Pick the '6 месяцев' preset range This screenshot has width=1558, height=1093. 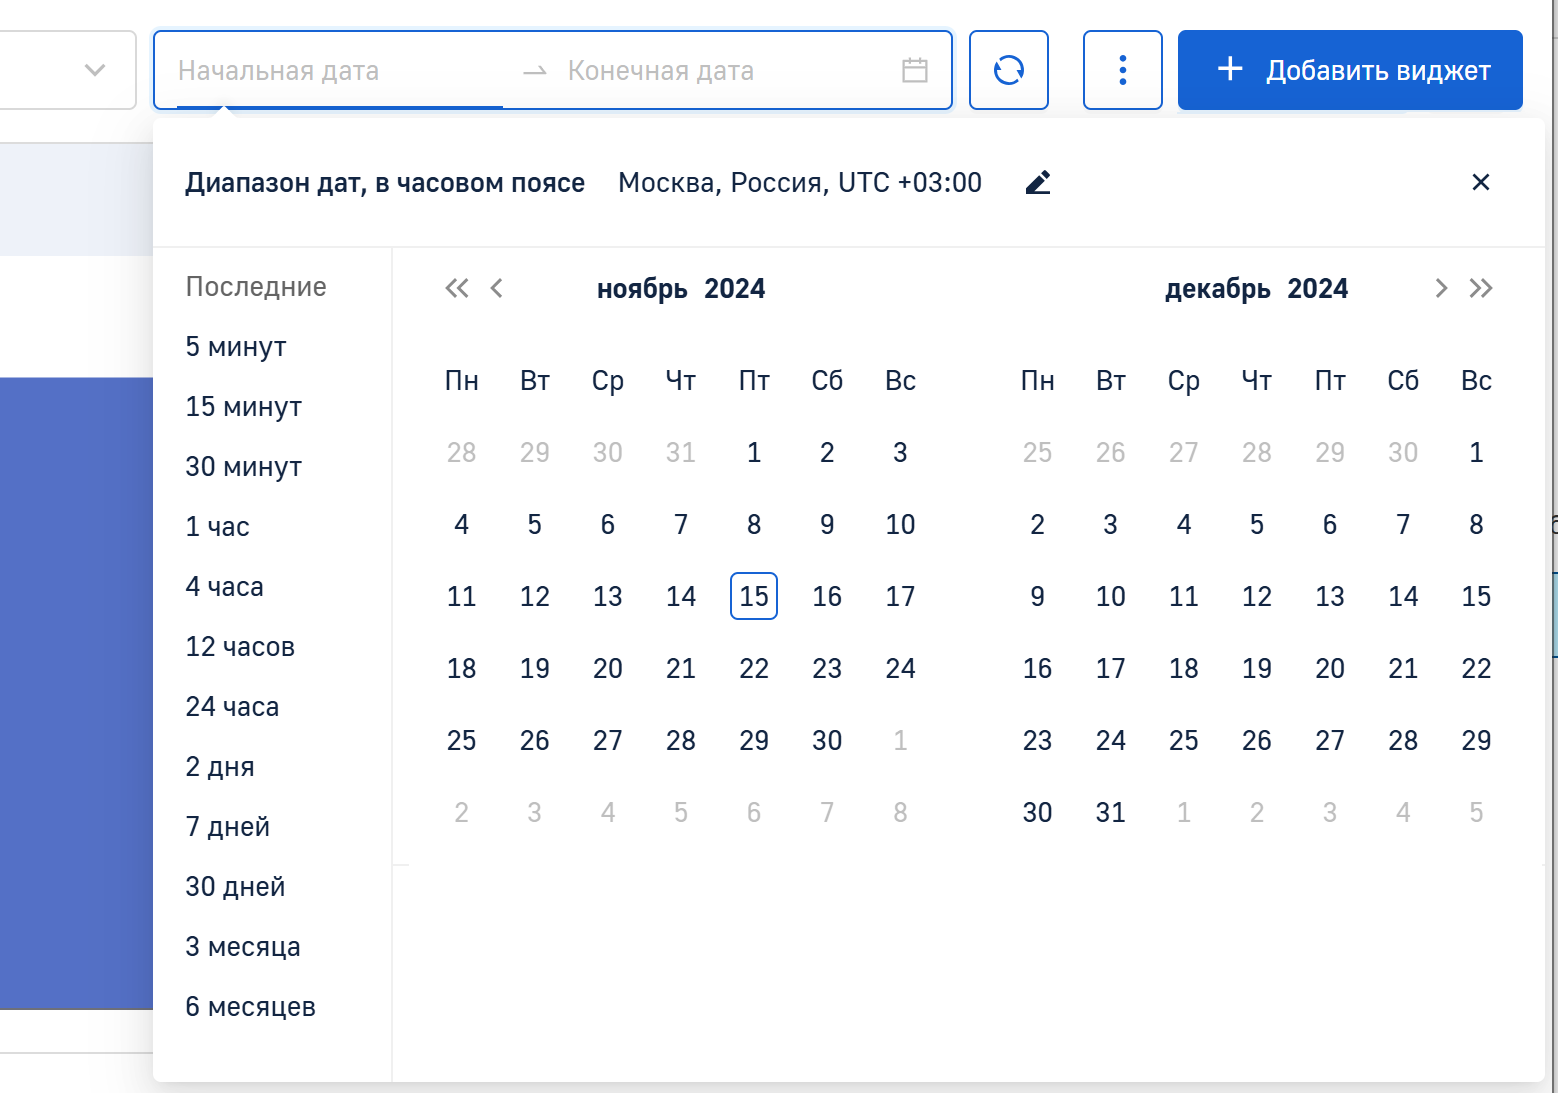(250, 1007)
